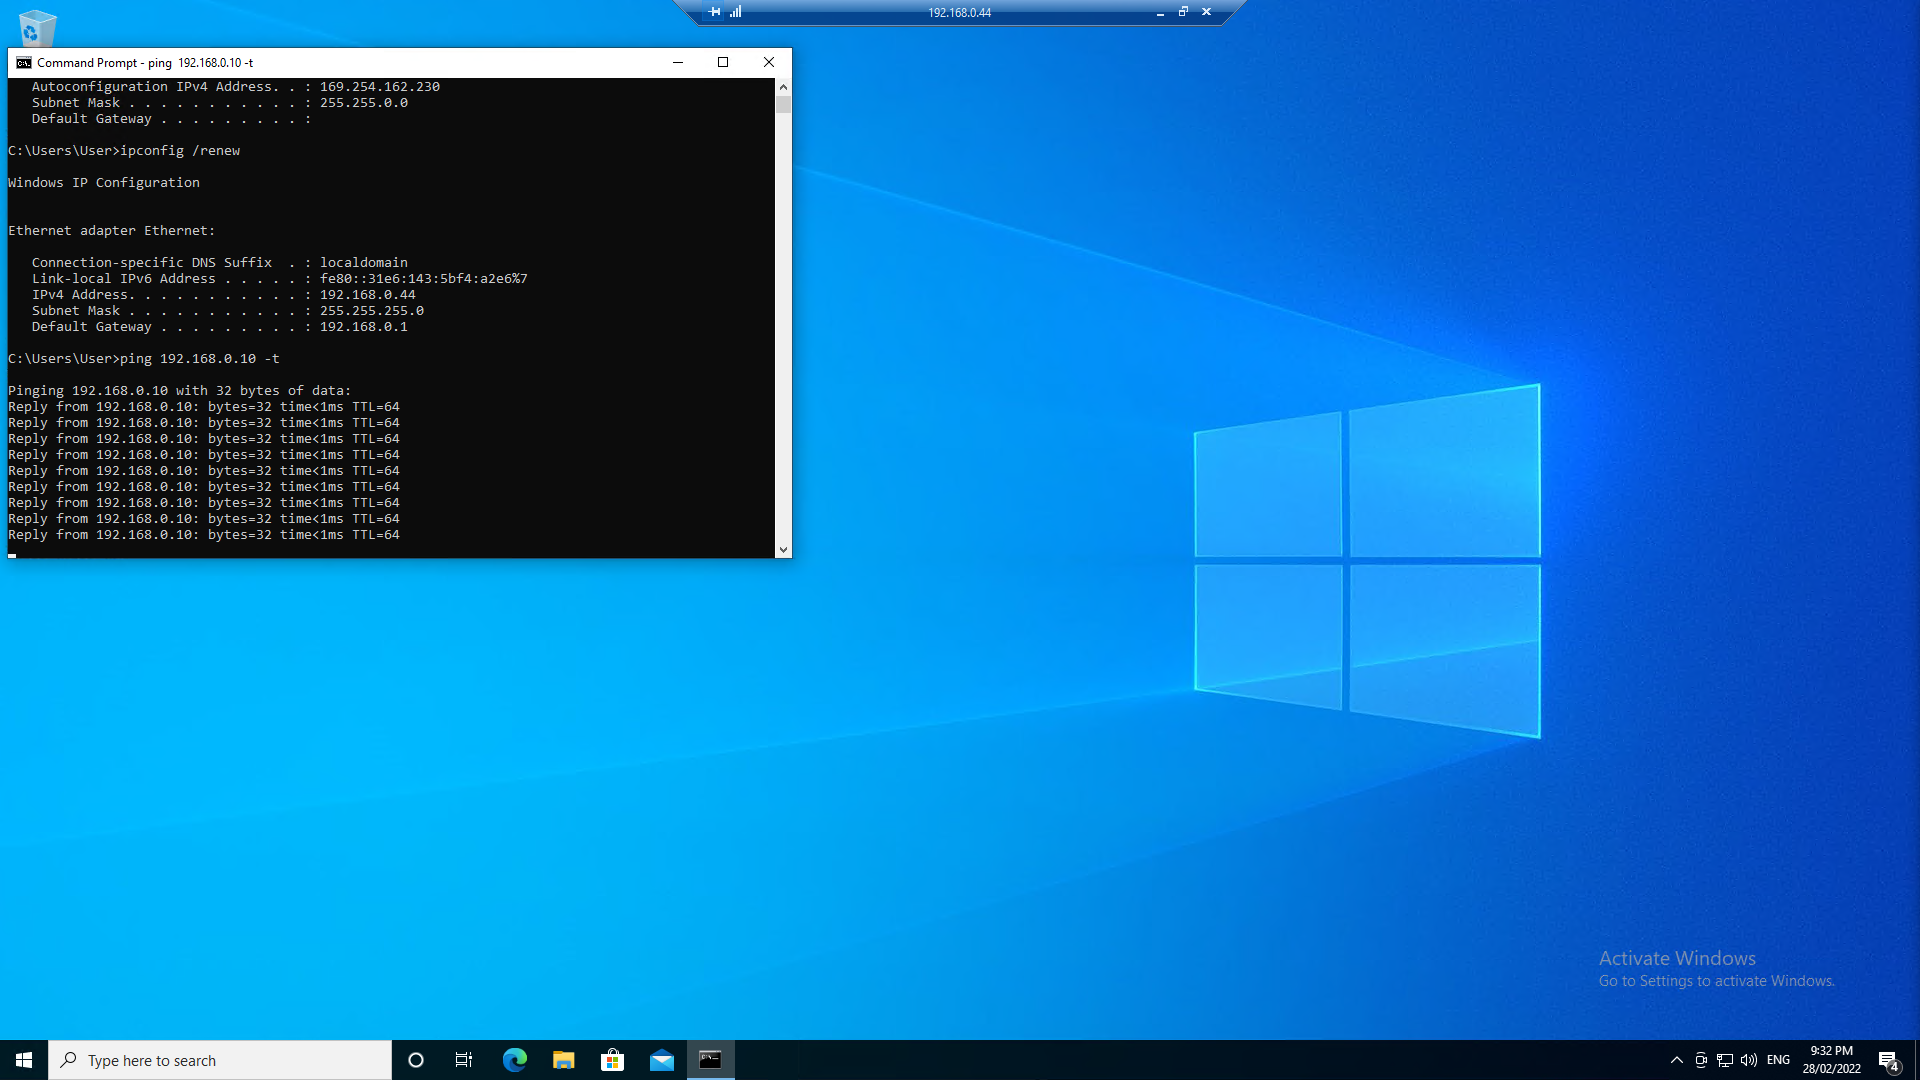Open the ENG input language selector

tap(1778, 1060)
